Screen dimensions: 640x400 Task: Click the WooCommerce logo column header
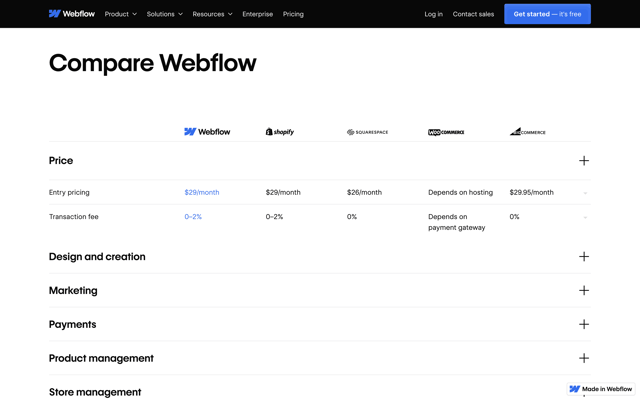(x=446, y=132)
